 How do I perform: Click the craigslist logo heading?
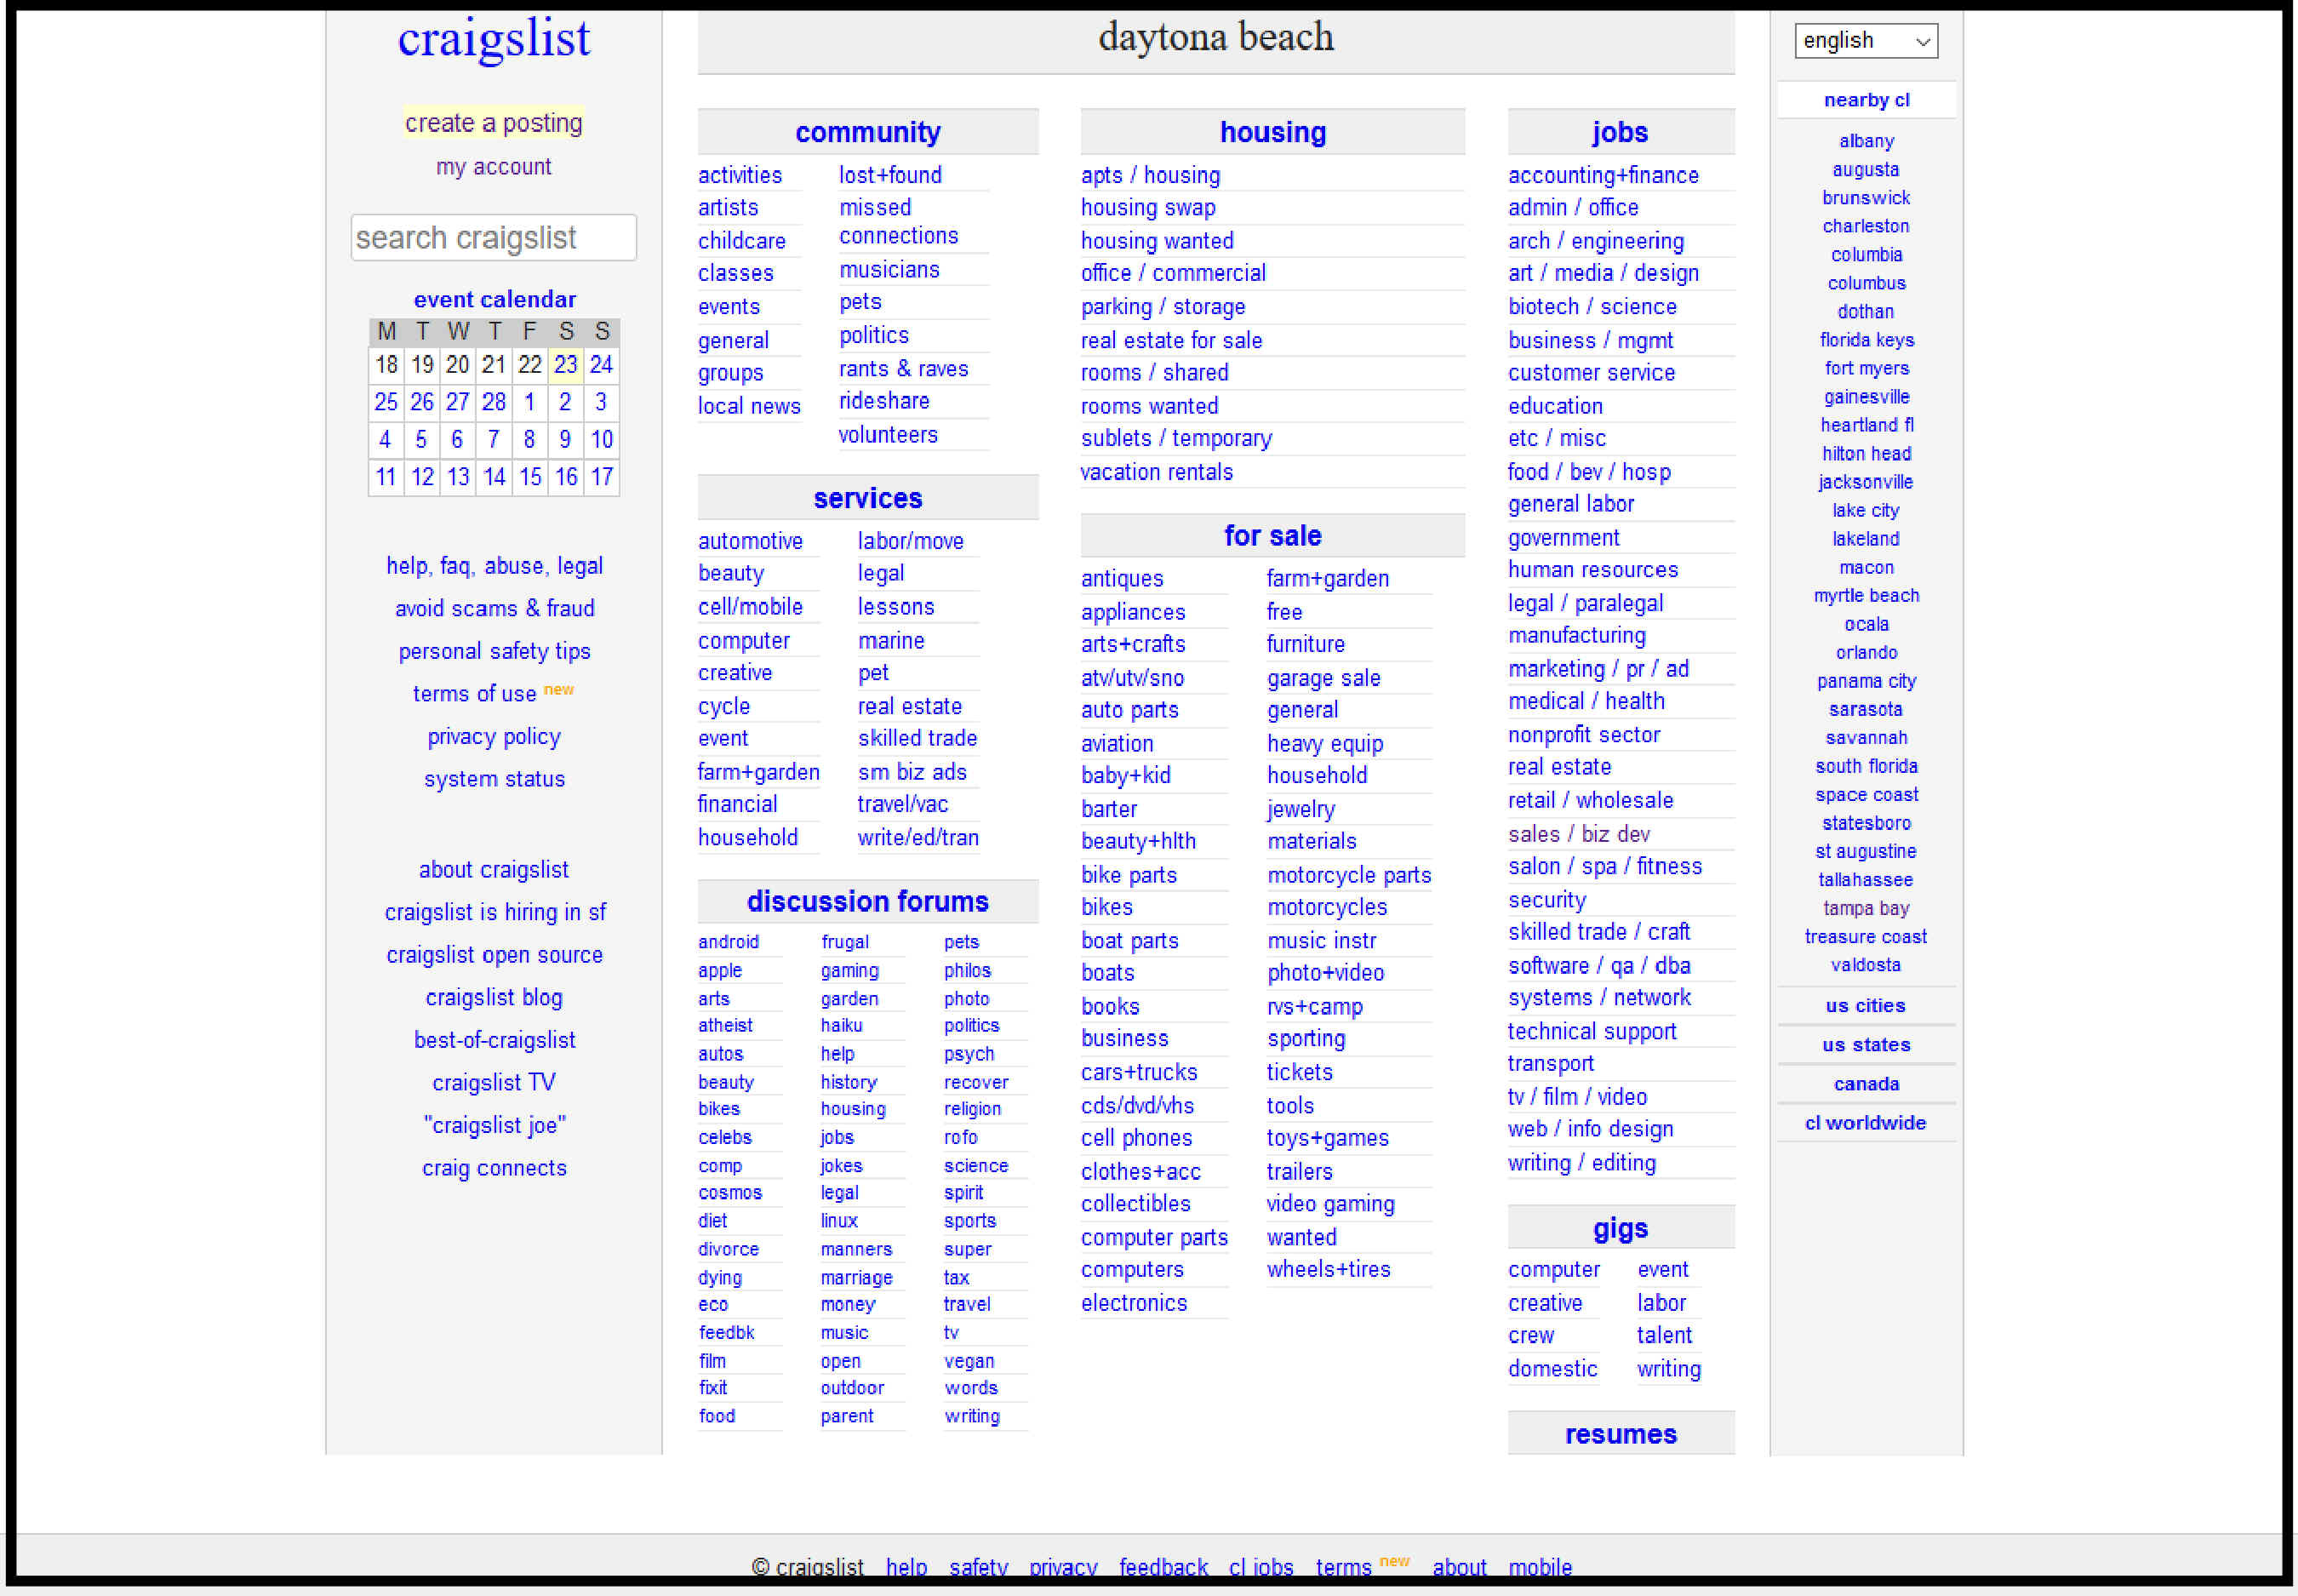point(493,38)
